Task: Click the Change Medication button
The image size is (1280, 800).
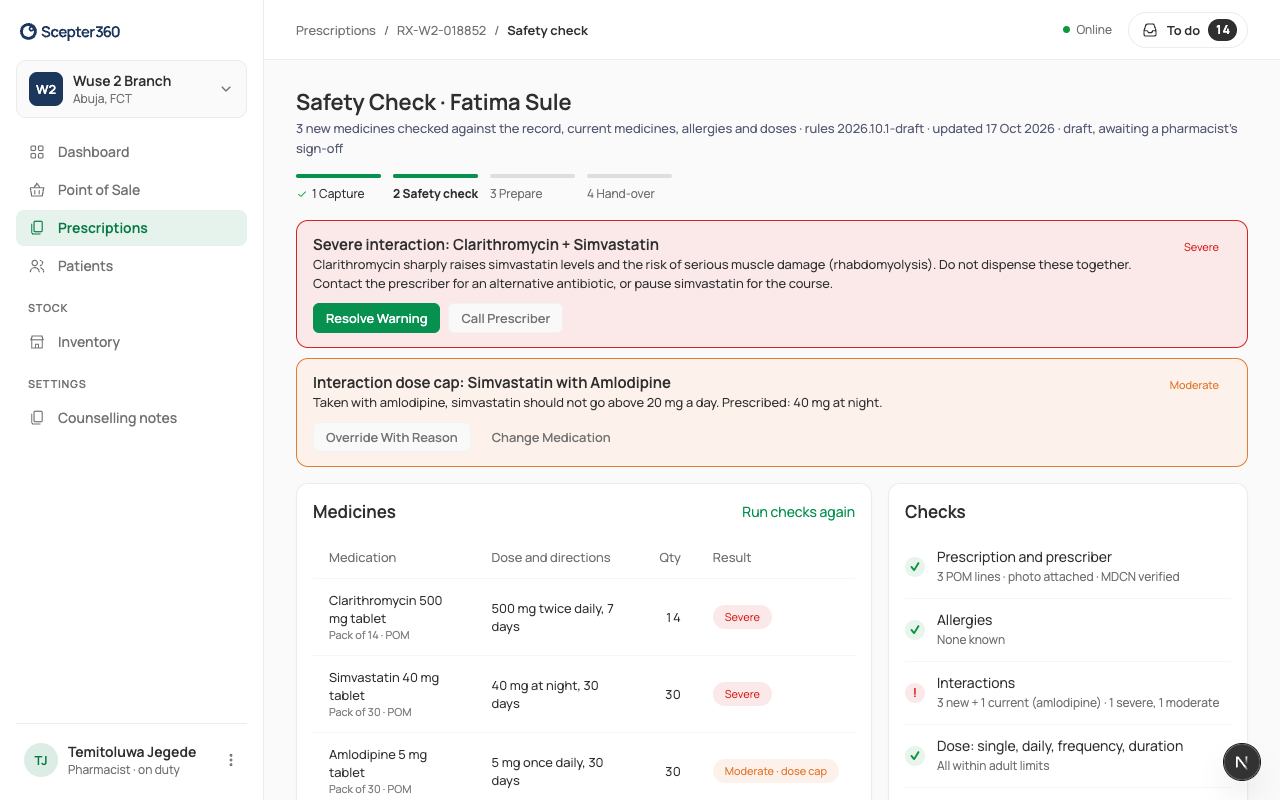Action: pyautogui.click(x=551, y=437)
